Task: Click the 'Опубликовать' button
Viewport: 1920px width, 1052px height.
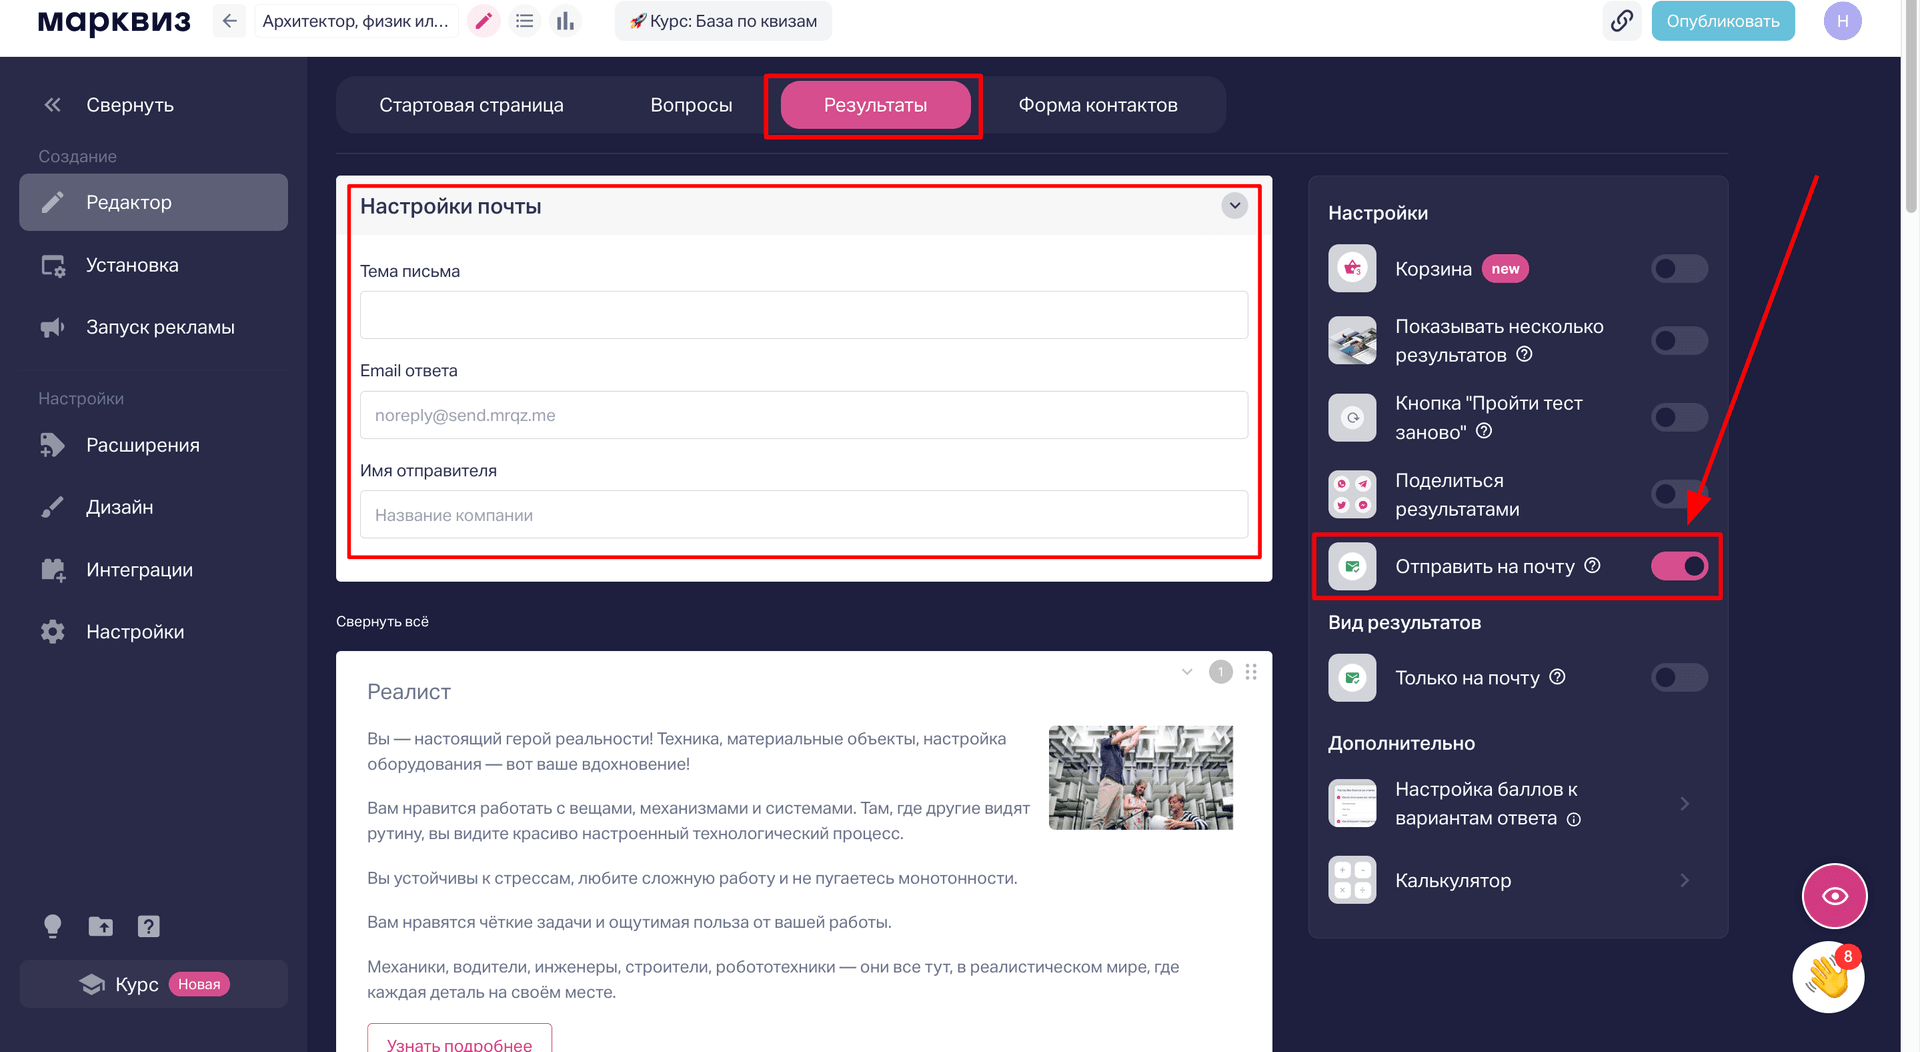Action: click(1722, 21)
